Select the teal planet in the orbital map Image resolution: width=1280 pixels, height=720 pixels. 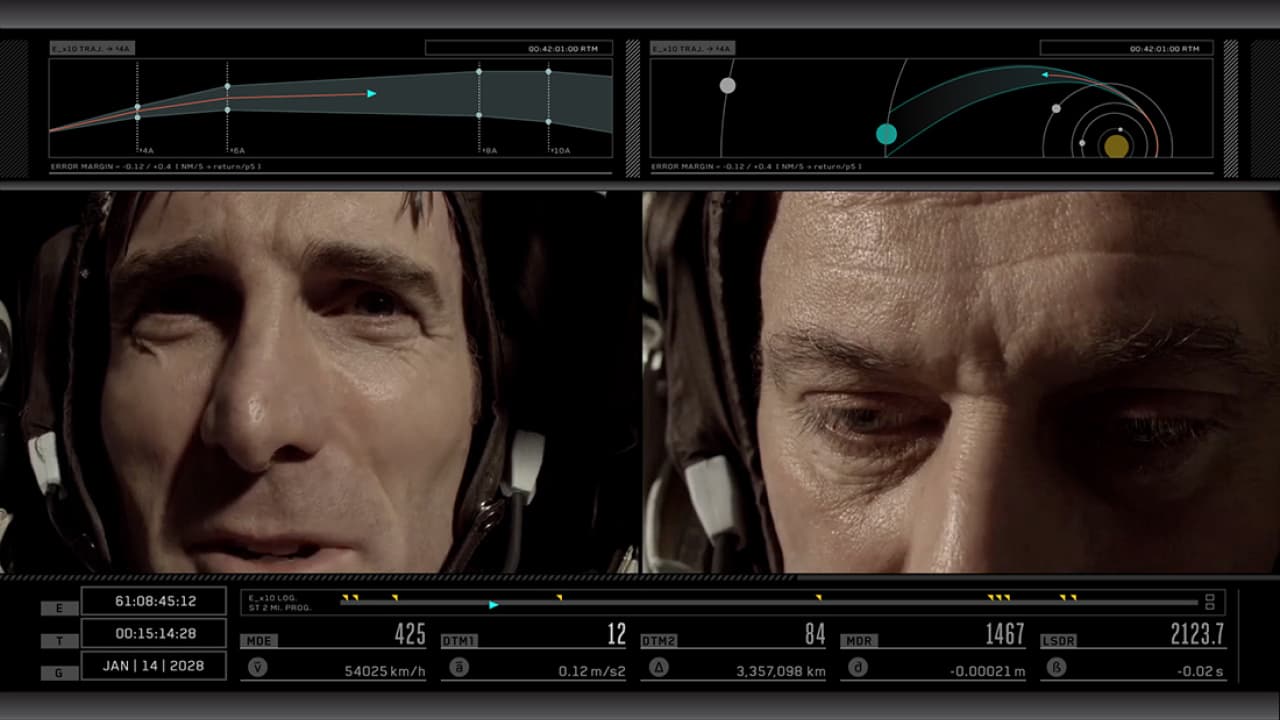pos(886,134)
